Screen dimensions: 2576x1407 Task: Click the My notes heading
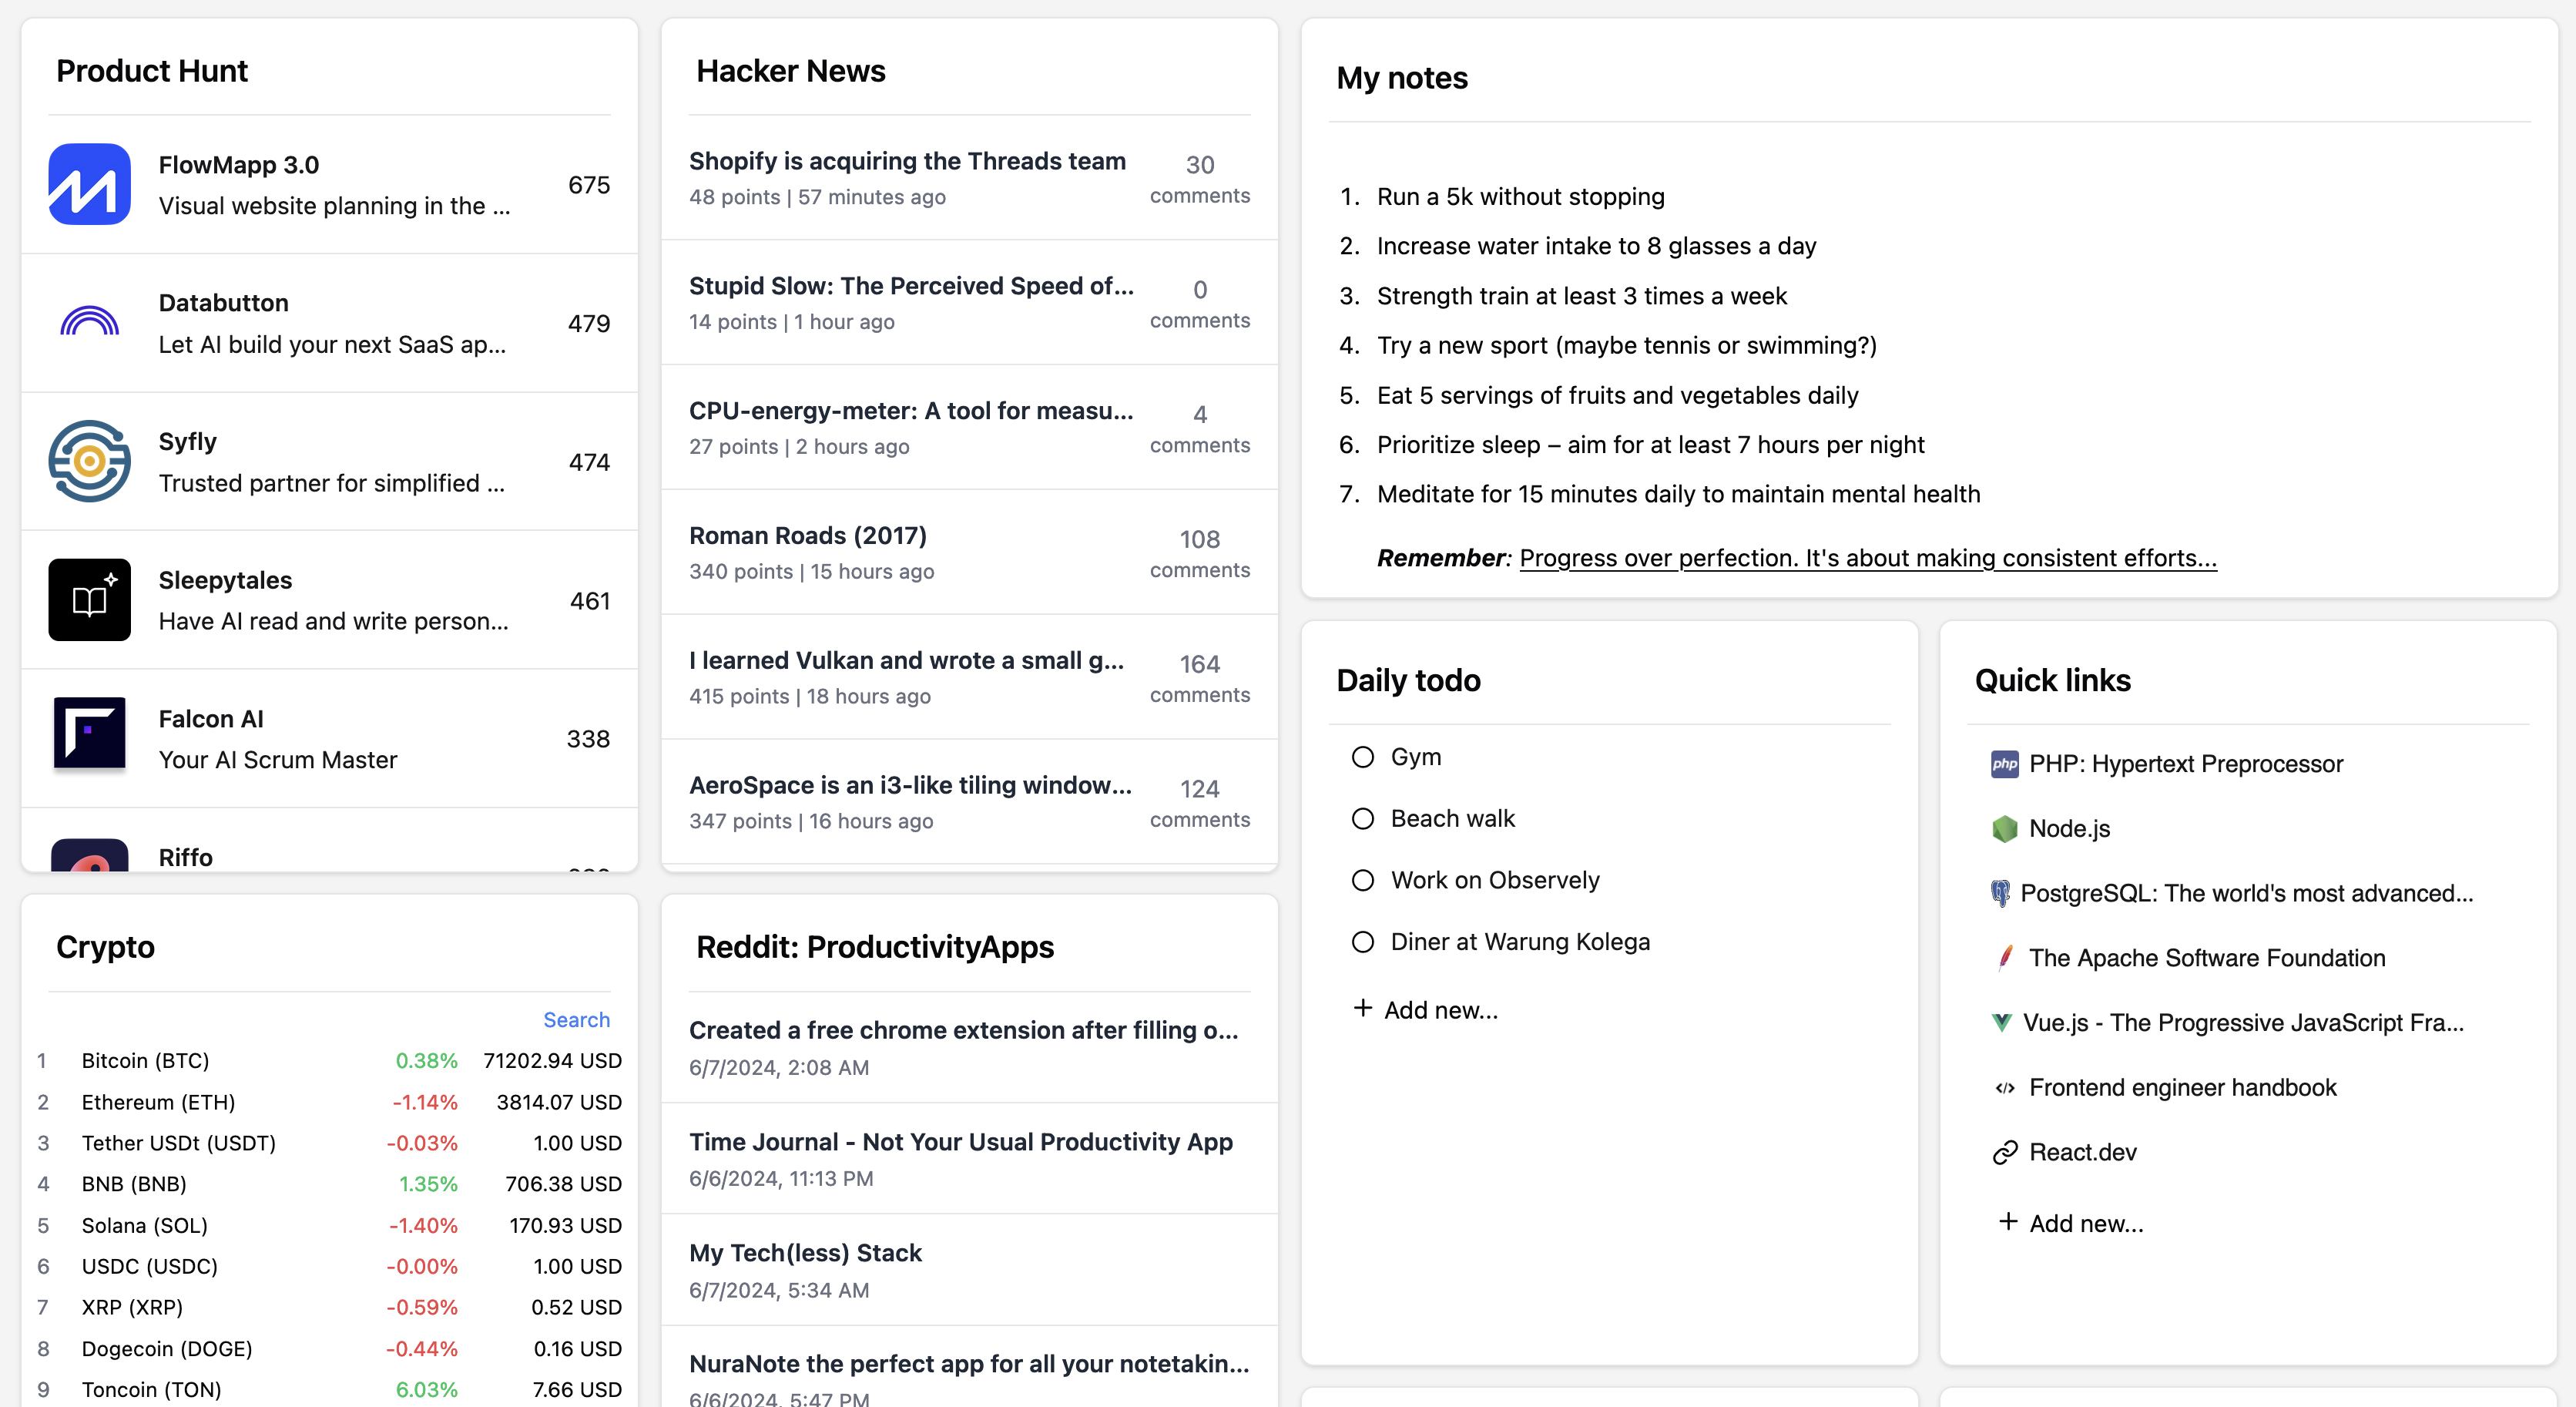(x=1401, y=78)
